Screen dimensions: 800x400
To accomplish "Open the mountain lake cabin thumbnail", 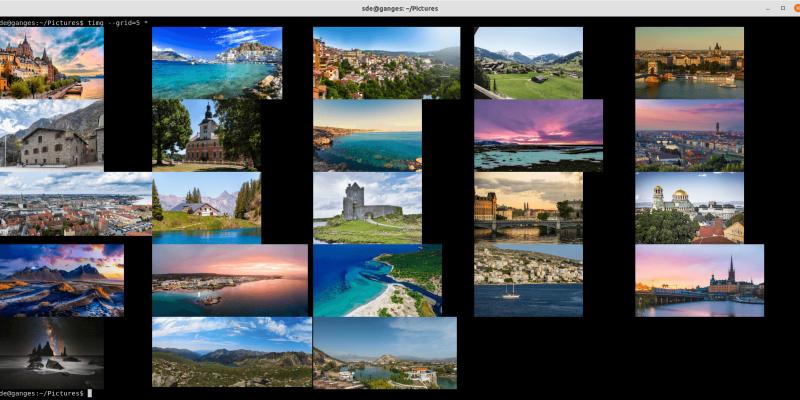I will click(x=206, y=208).
